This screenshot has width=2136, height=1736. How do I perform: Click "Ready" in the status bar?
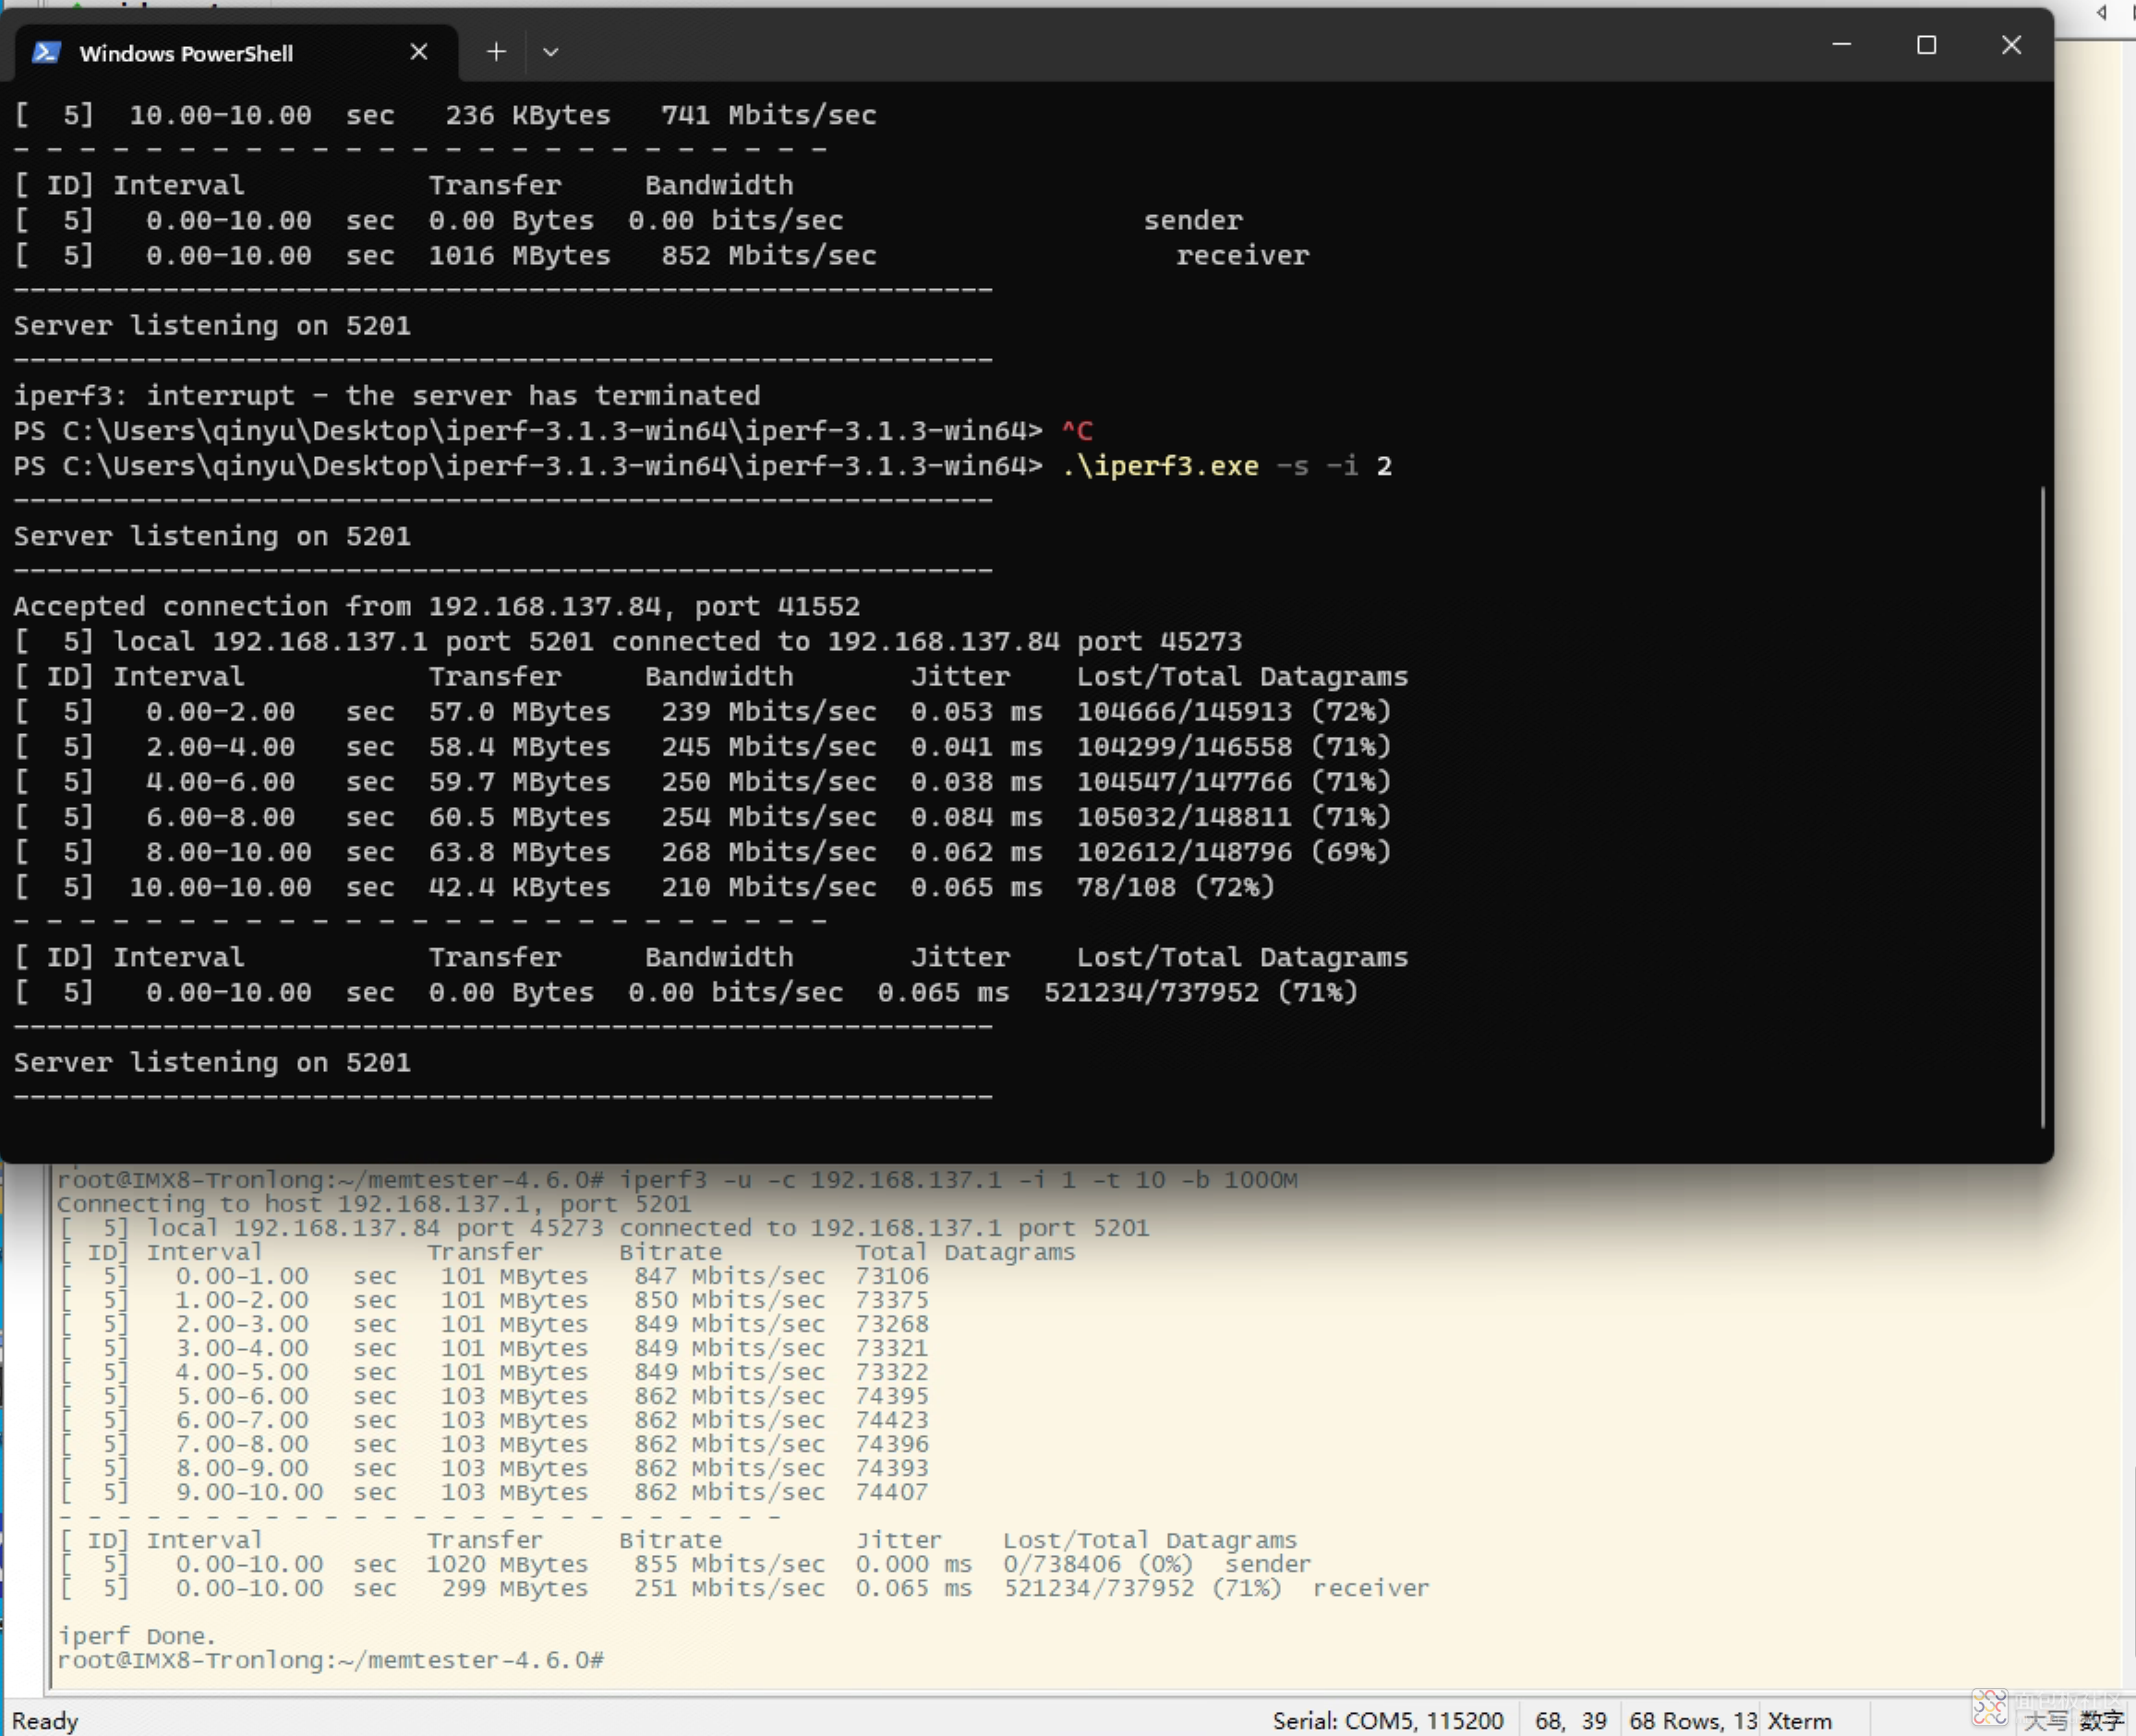(45, 1720)
